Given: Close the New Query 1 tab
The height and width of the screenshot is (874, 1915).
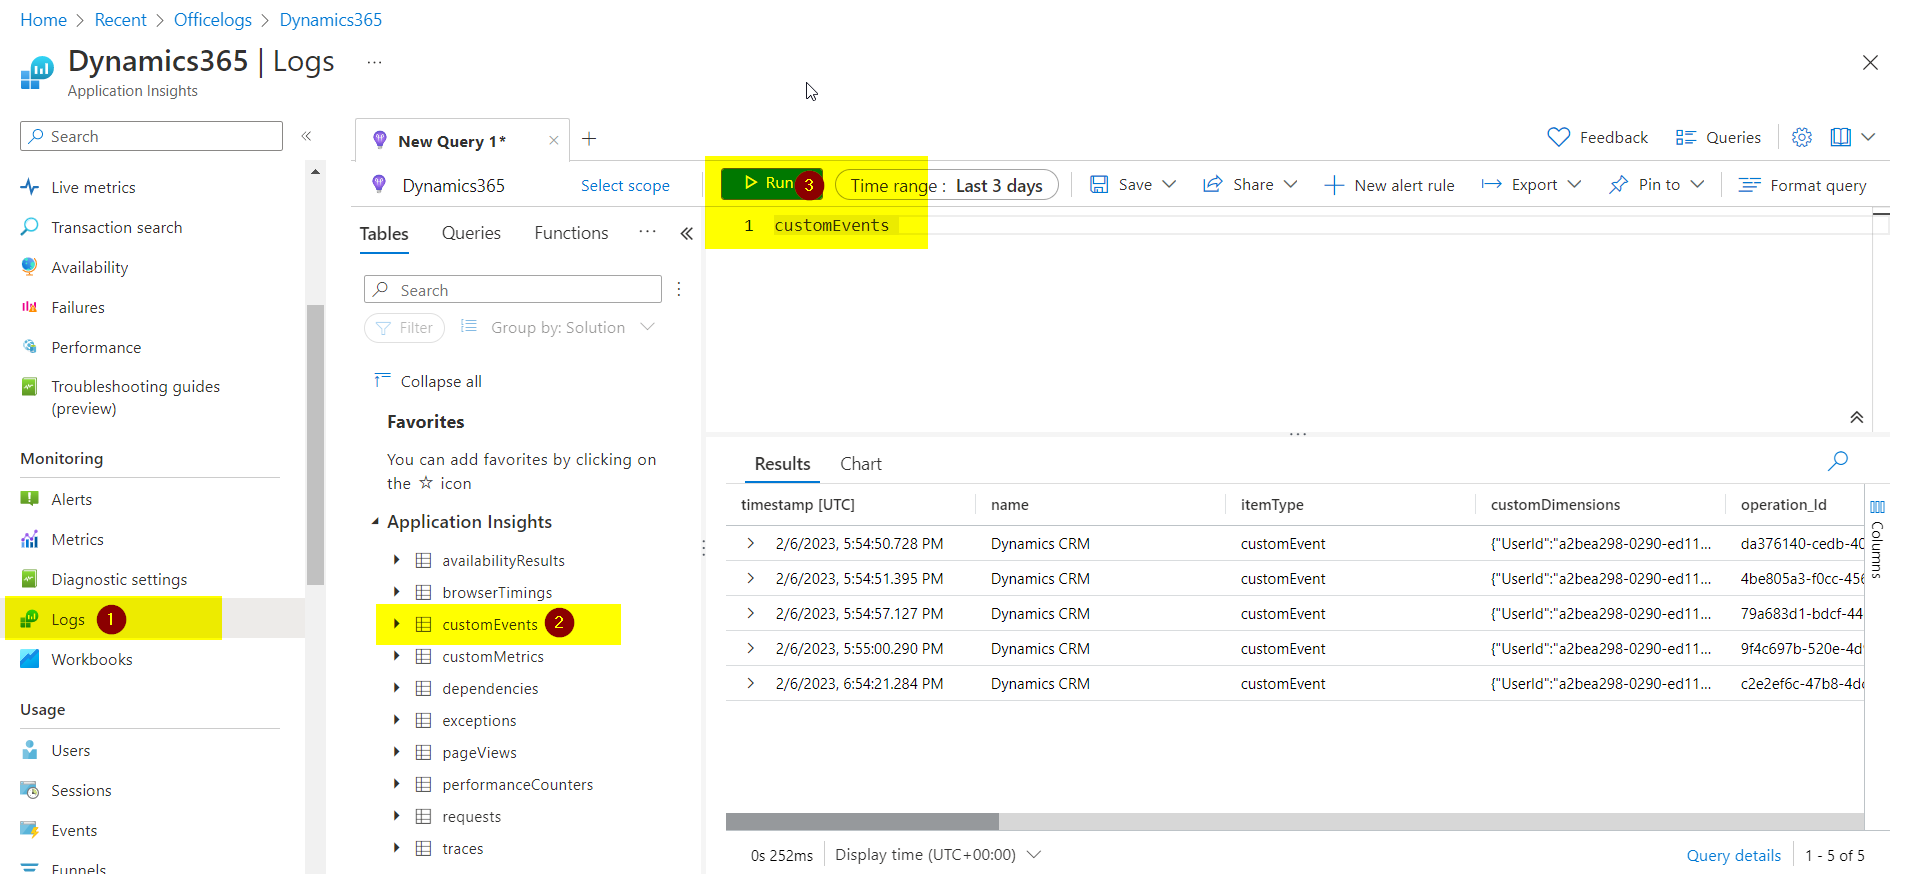Looking at the screenshot, I should point(553,141).
